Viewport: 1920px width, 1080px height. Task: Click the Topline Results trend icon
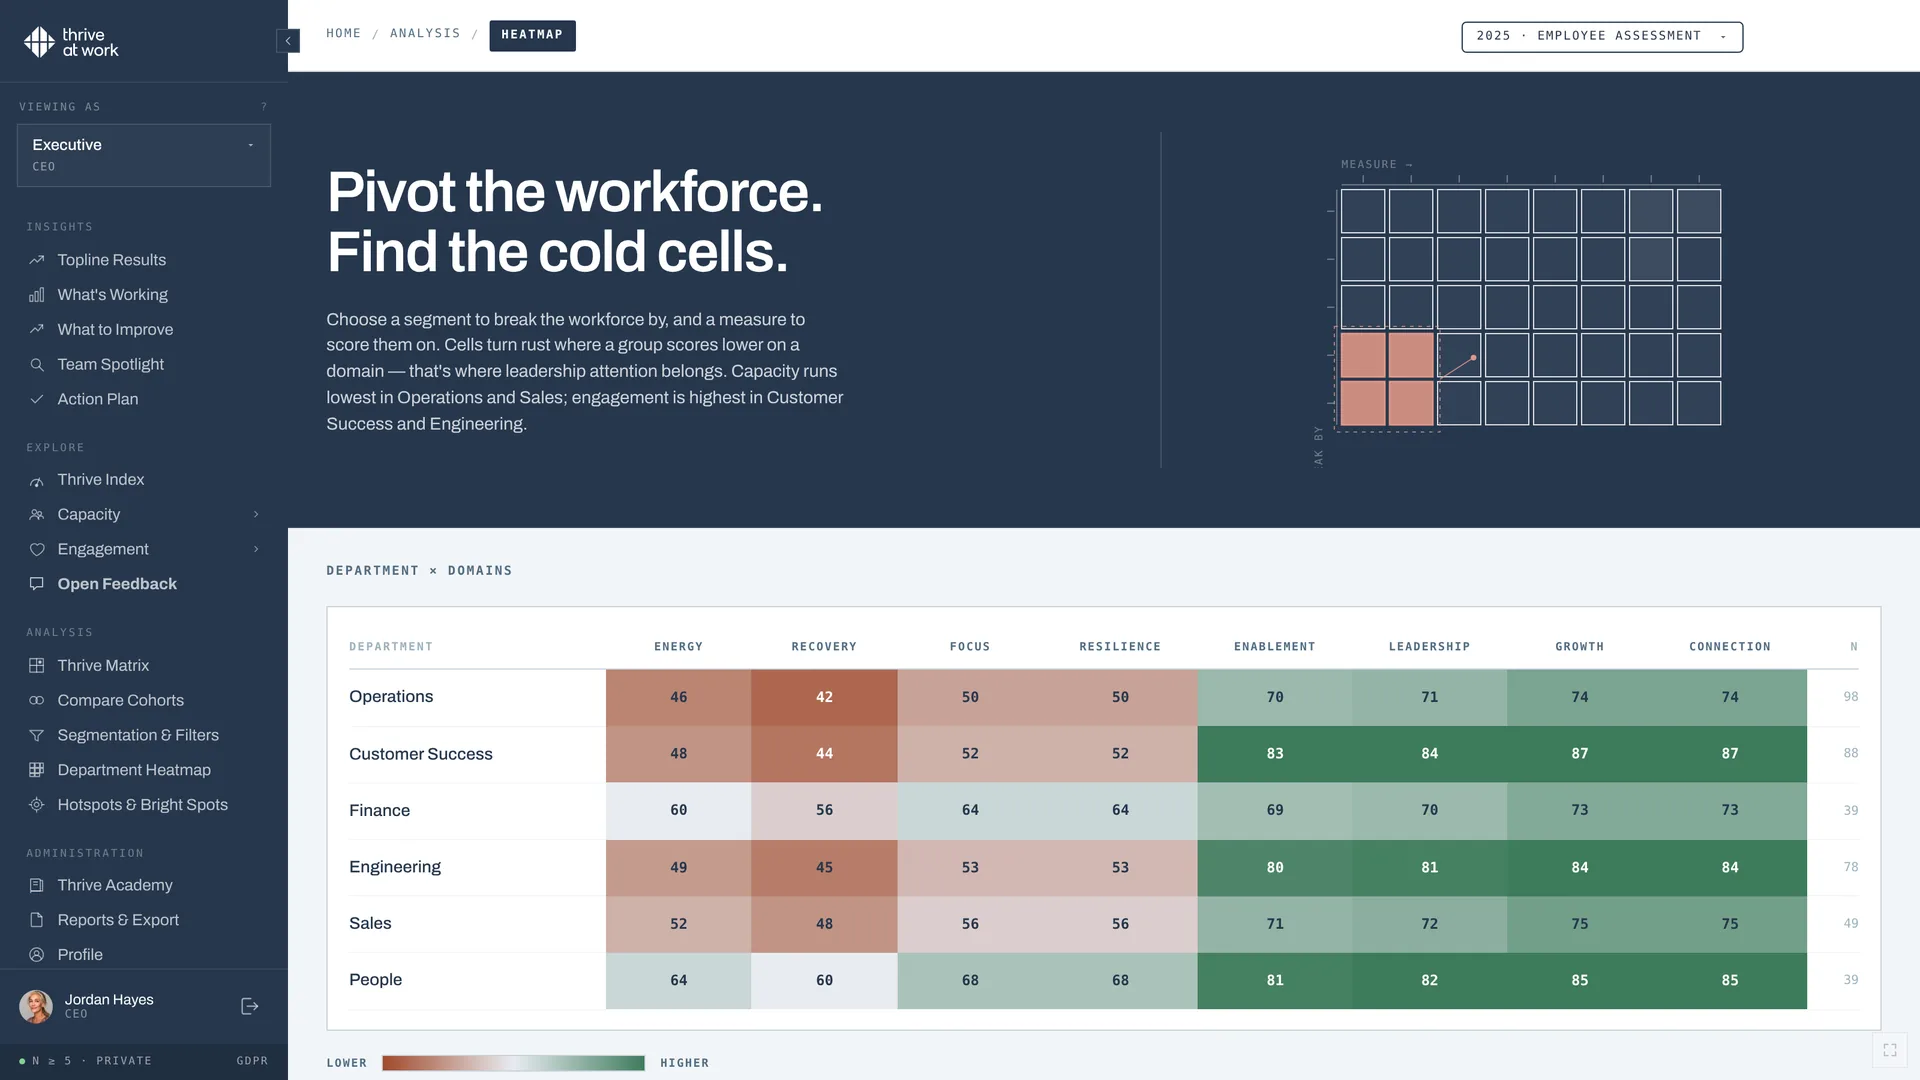tap(37, 260)
